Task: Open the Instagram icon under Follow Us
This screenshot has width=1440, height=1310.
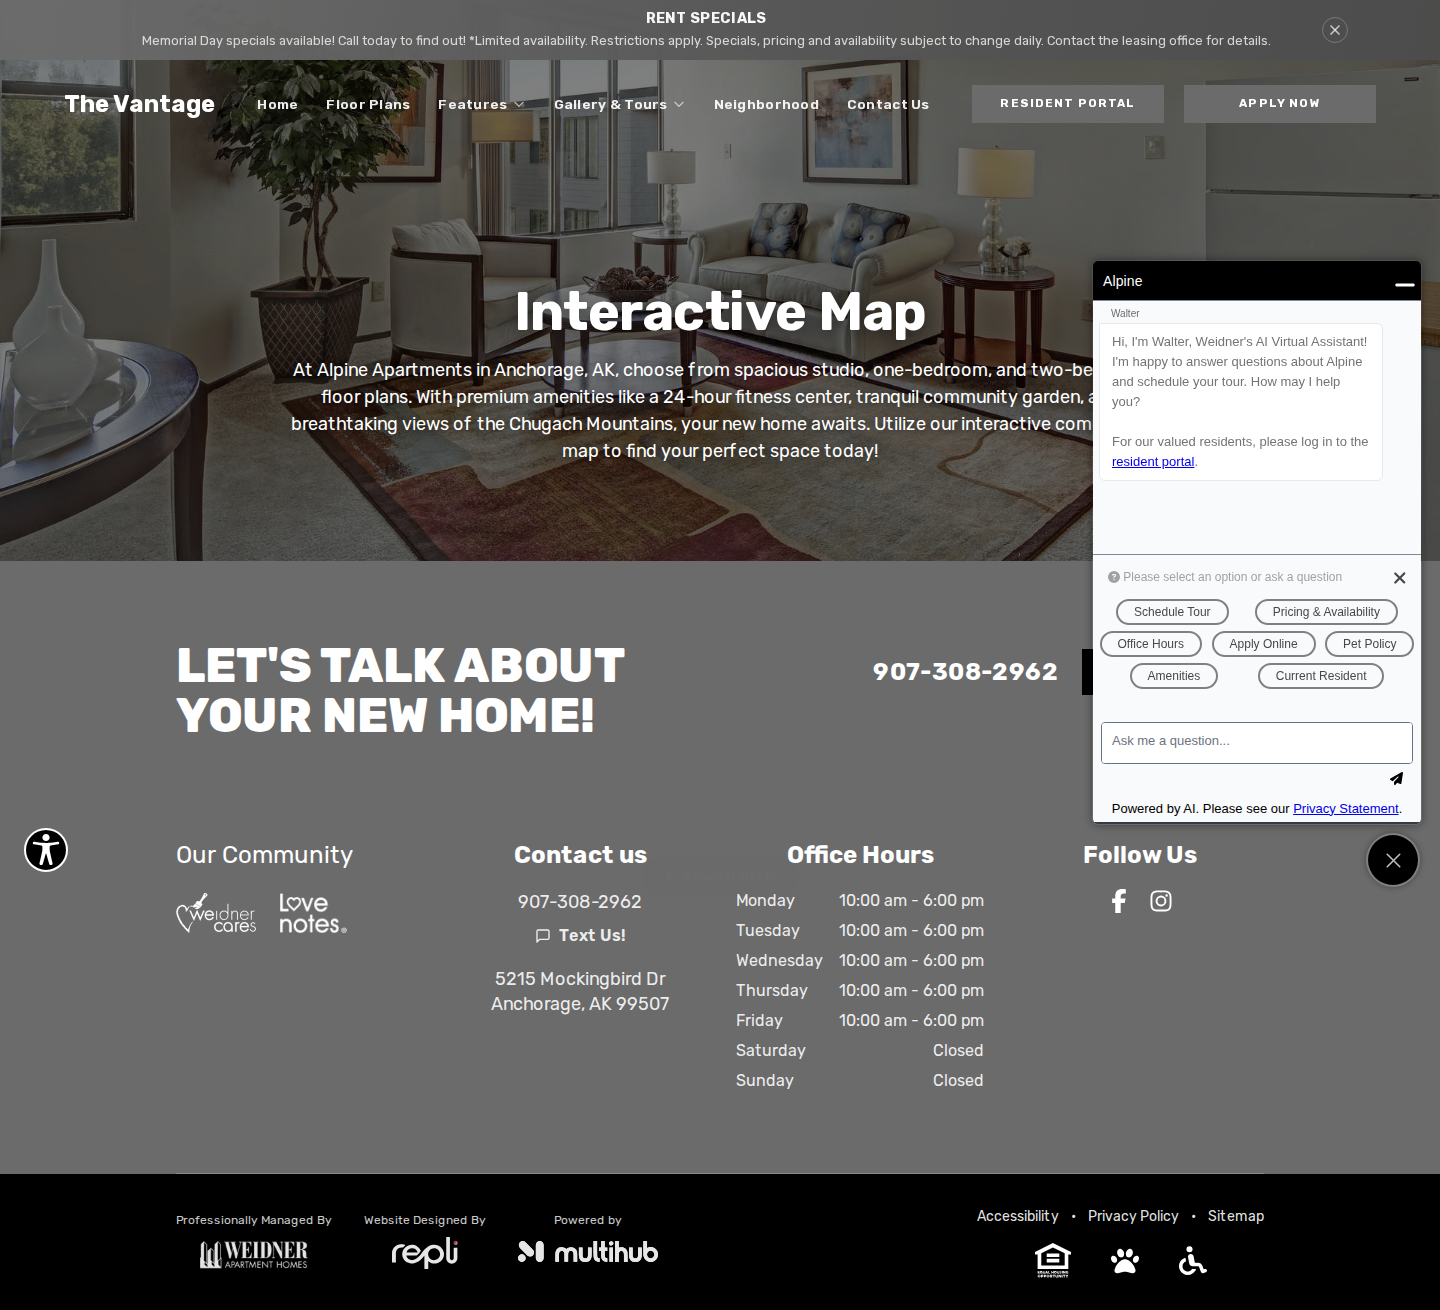Action: [x=1161, y=901]
